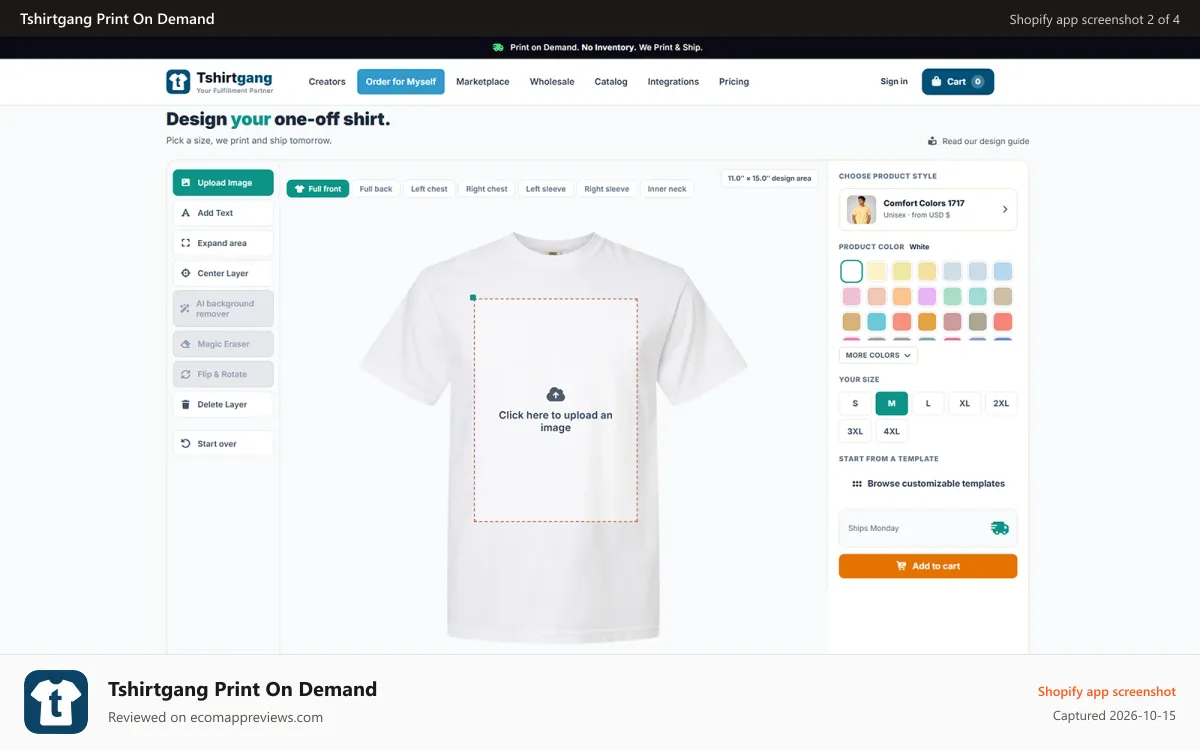Open Browse customizable templates

click(x=928, y=483)
